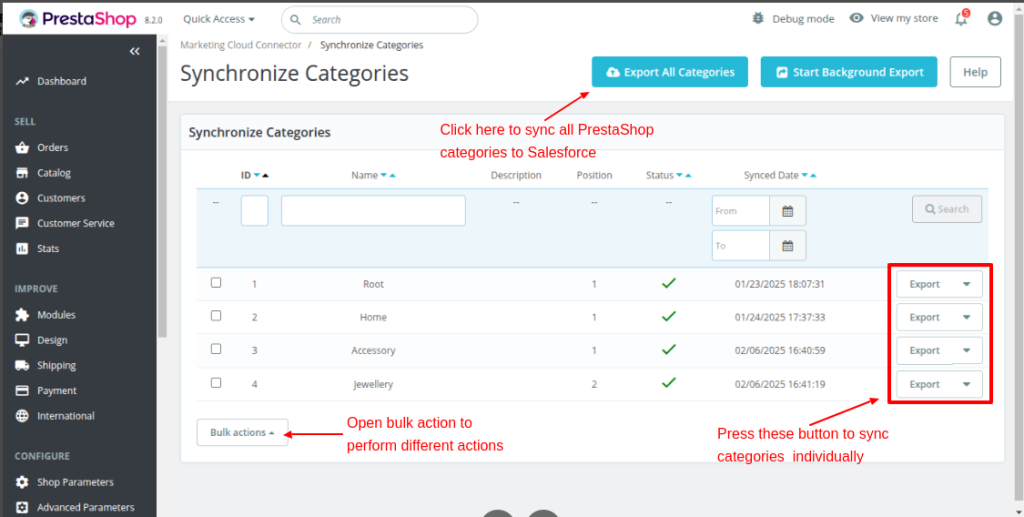Sort ID column descending arrow

(257, 175)
